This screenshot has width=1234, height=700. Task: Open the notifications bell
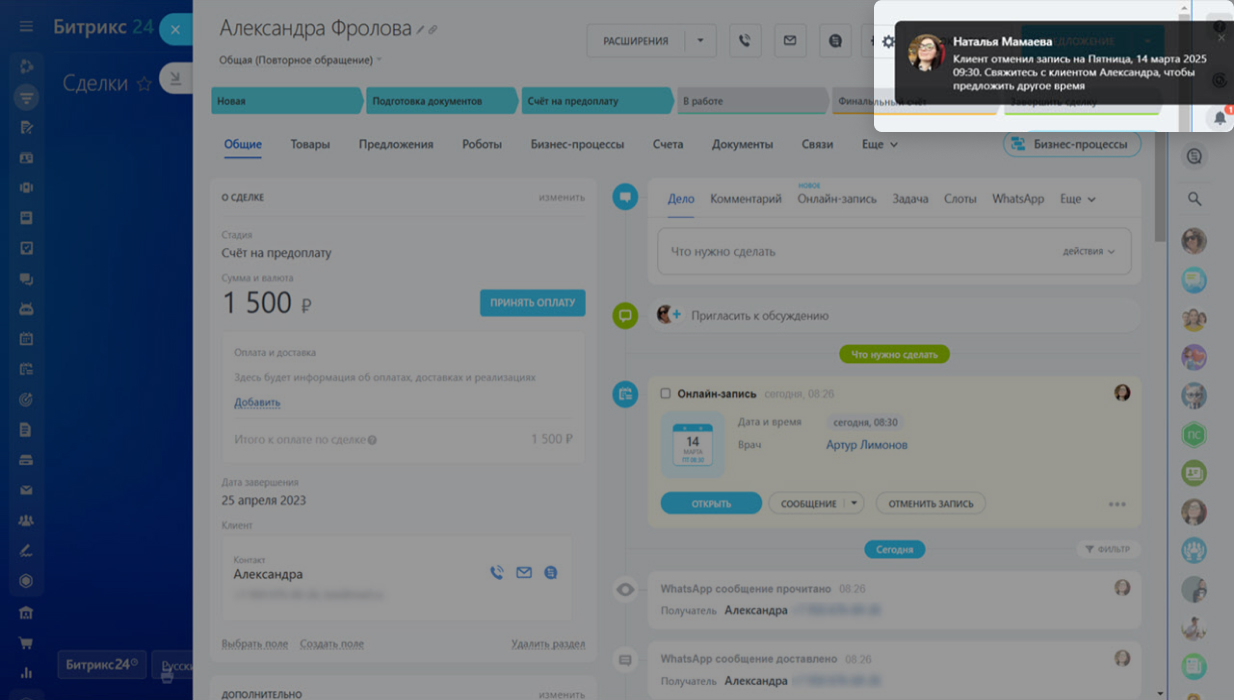click(1220, 118)
